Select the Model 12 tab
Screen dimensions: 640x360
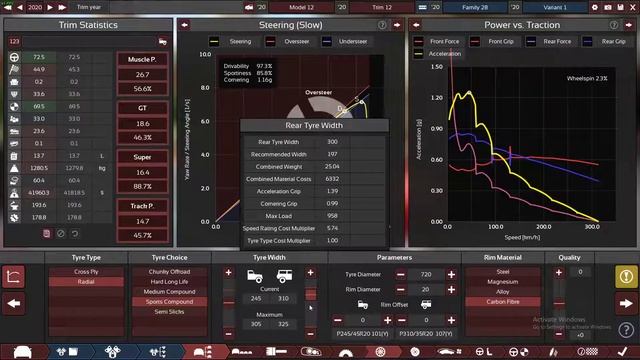[x=301, y=7]
